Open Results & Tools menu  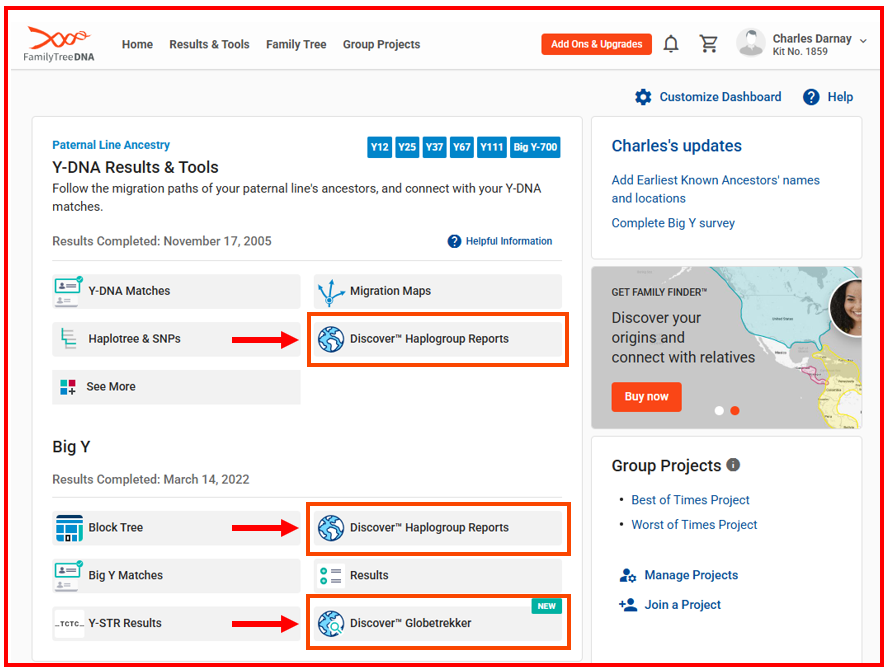click(209, 44)
